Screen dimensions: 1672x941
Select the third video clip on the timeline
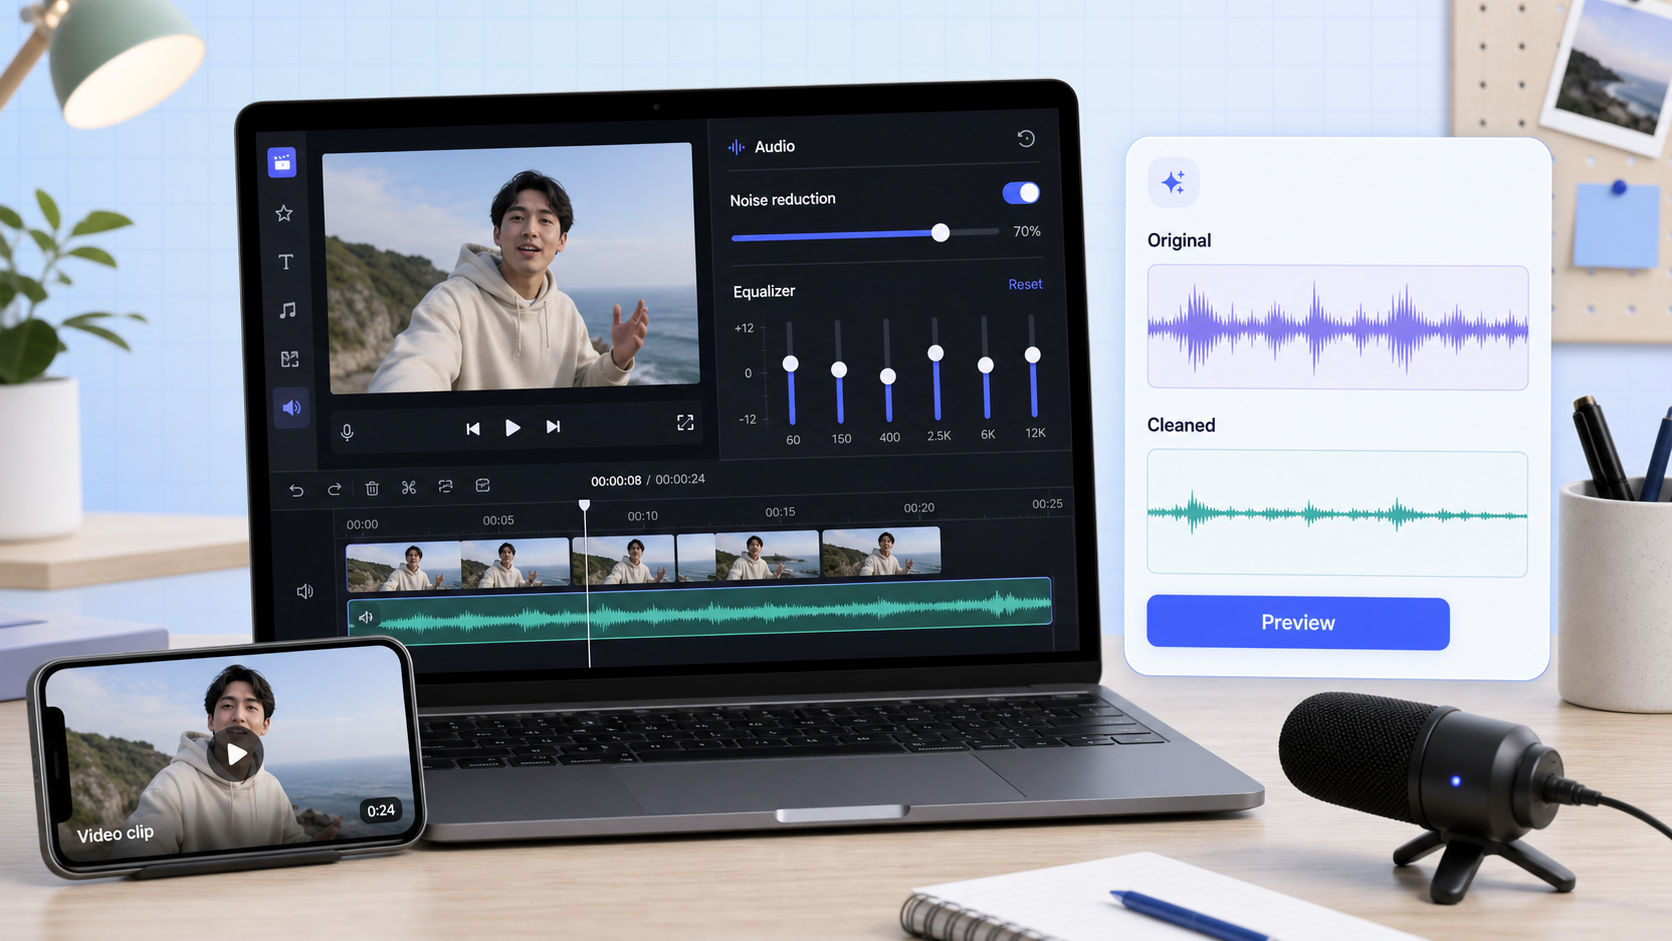624,560
